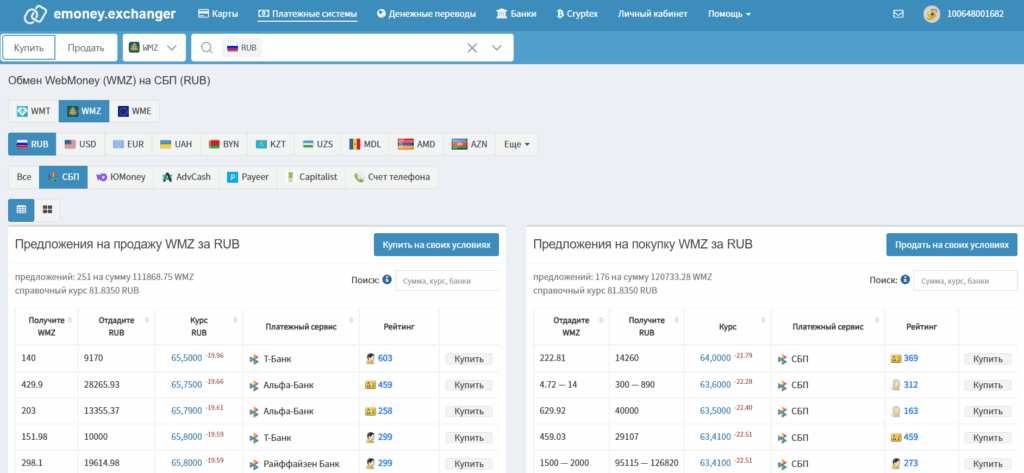The width and height of the screenshot is (1024, 473).
Task: Sort by Получите WMZ column arrows
Action: pyautogui.click(x=70, y=320)
